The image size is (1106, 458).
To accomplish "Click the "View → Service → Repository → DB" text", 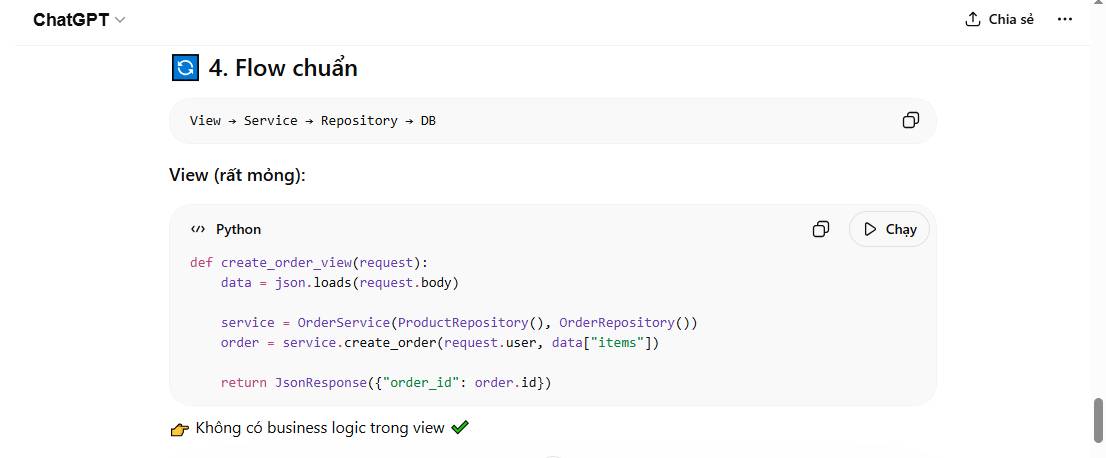I will coord(312,120).
